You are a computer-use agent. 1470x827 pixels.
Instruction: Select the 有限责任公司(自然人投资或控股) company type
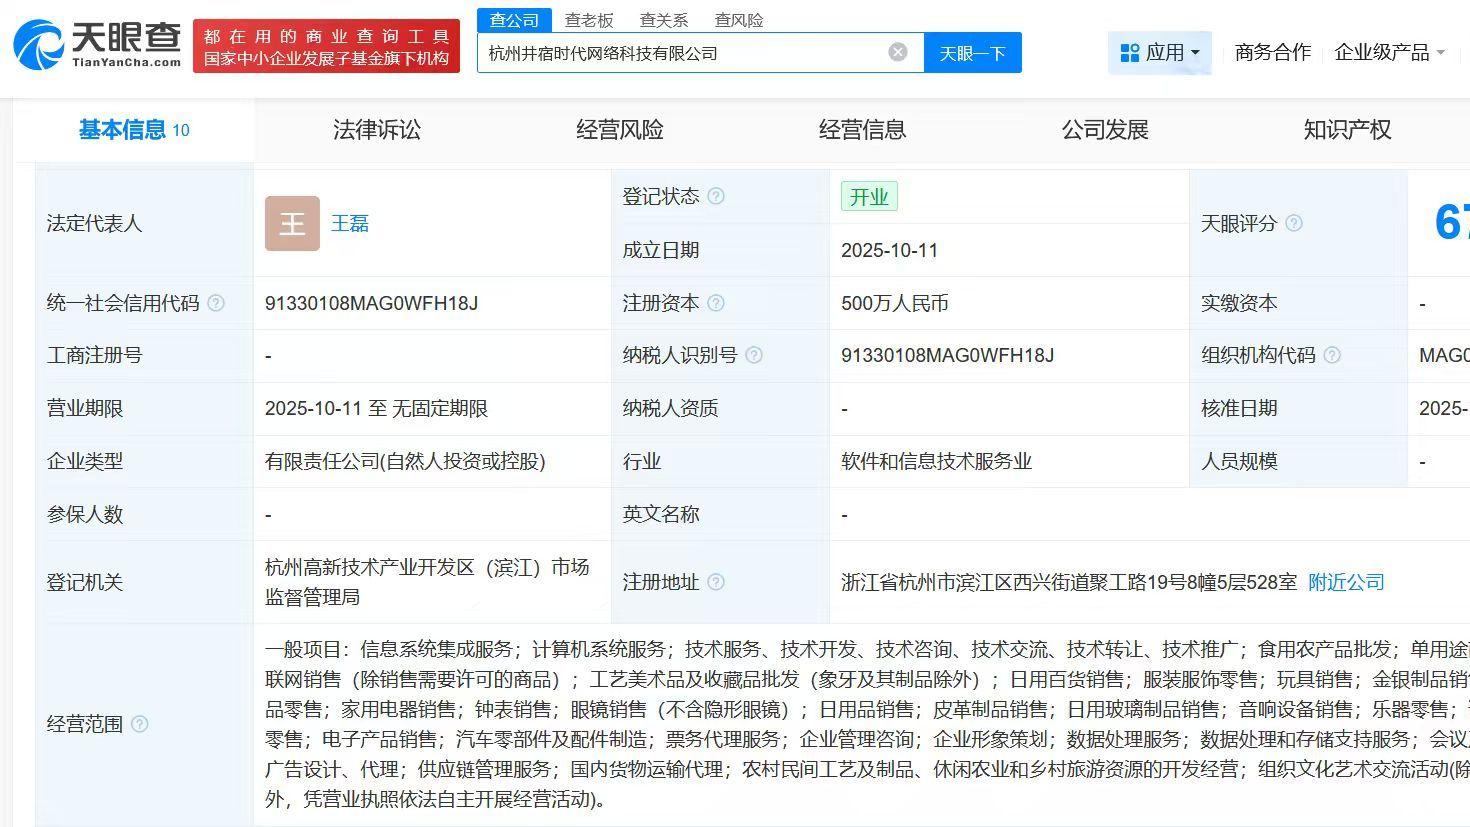coord(405,461)
